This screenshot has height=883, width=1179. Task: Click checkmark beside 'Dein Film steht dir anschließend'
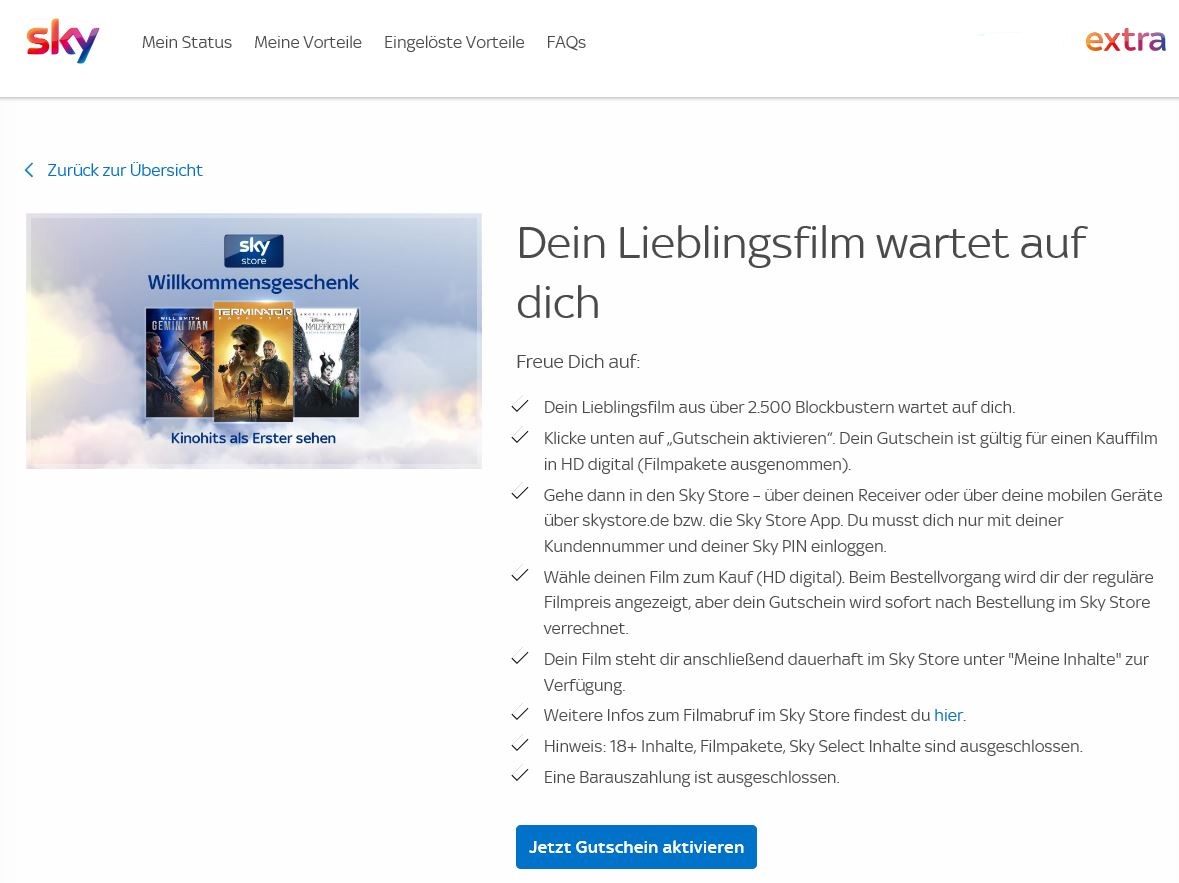coord(520,658)
